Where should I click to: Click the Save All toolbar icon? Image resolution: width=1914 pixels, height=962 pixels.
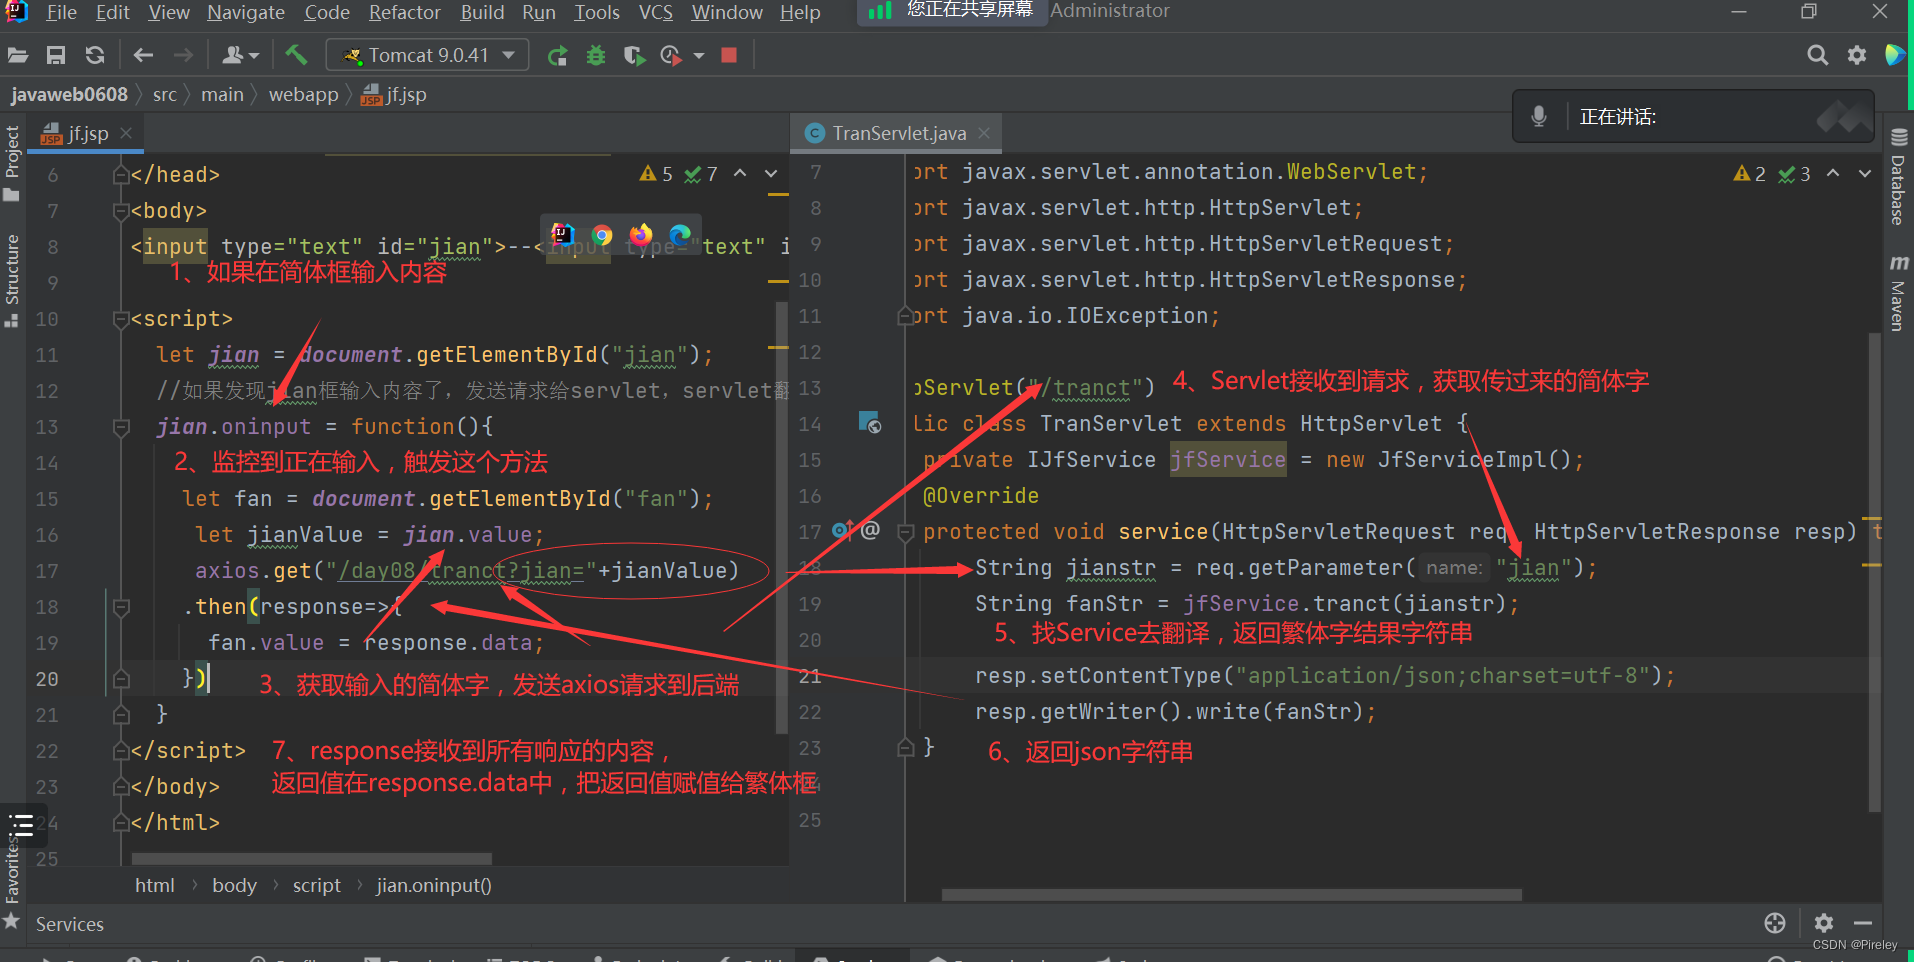point(56,56)
